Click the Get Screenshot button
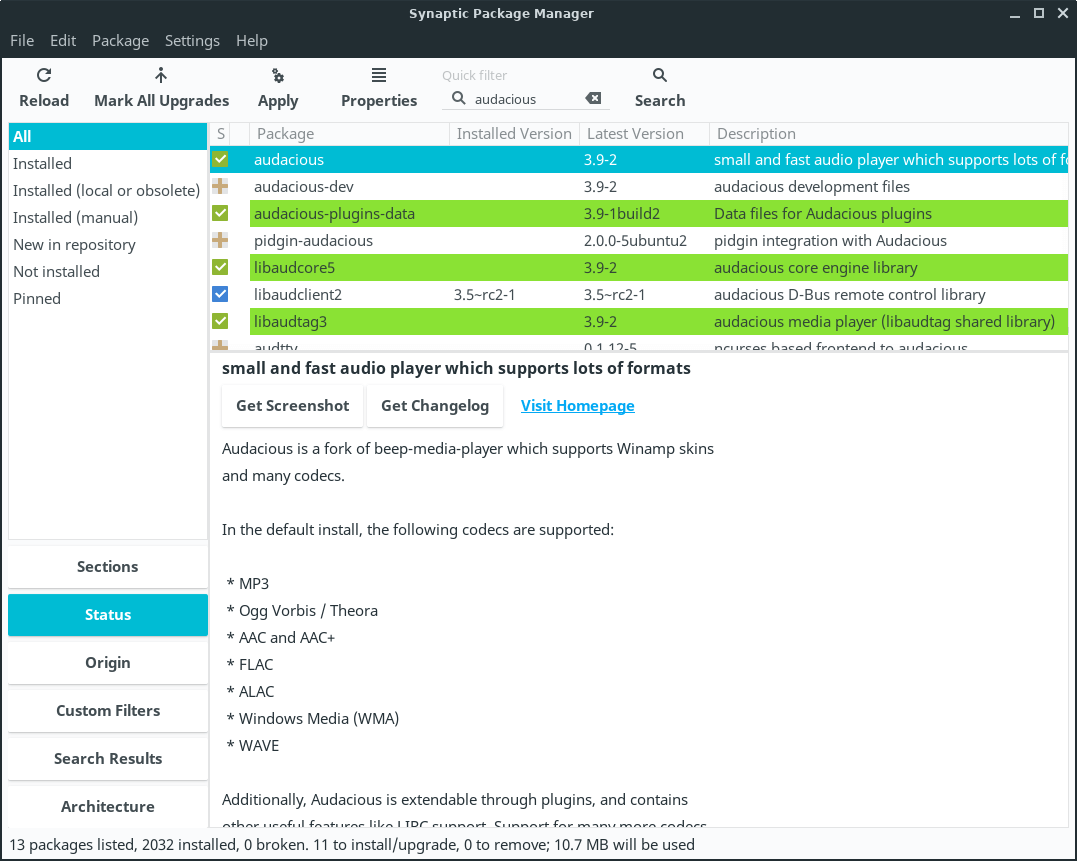1077x861 pixels. pyautogui.click(x=293, y=406)
